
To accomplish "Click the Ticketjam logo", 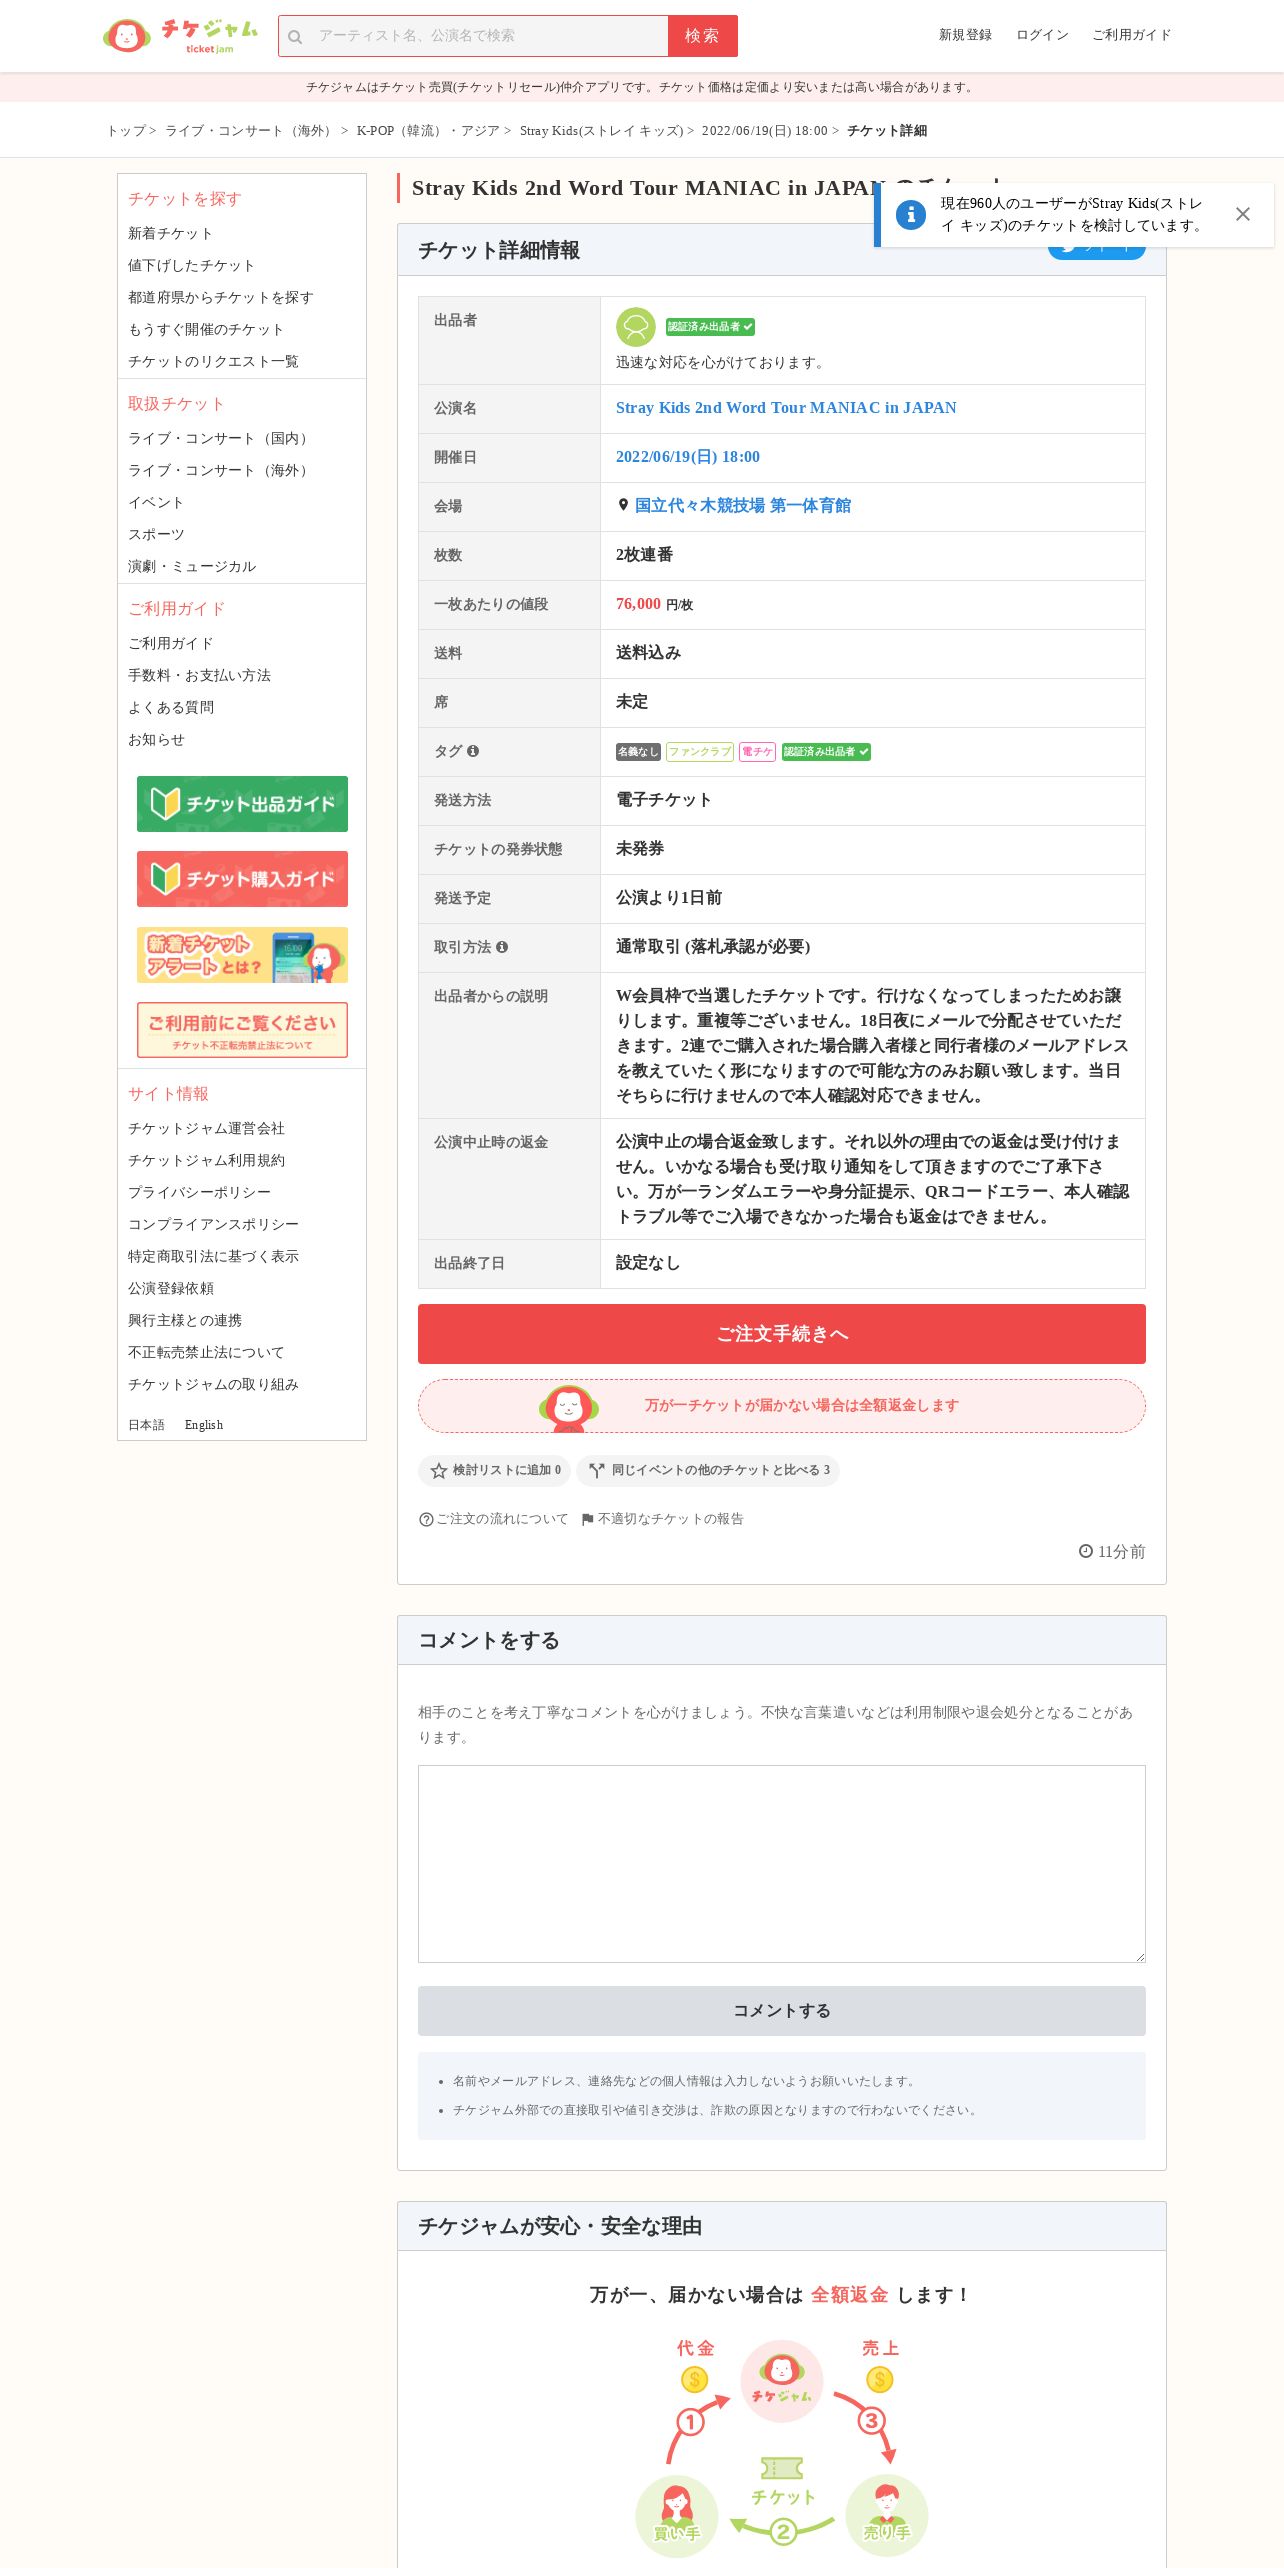I will (x=181, y=35).
